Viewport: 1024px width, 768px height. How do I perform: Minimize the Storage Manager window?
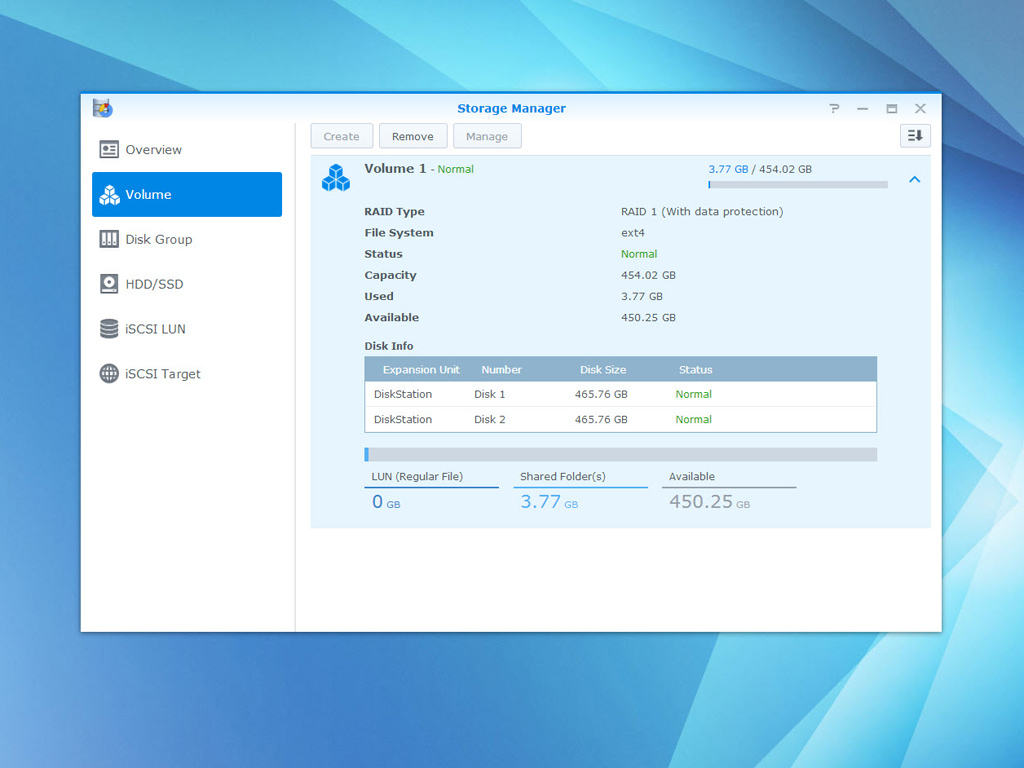click(x=863, y=108)
